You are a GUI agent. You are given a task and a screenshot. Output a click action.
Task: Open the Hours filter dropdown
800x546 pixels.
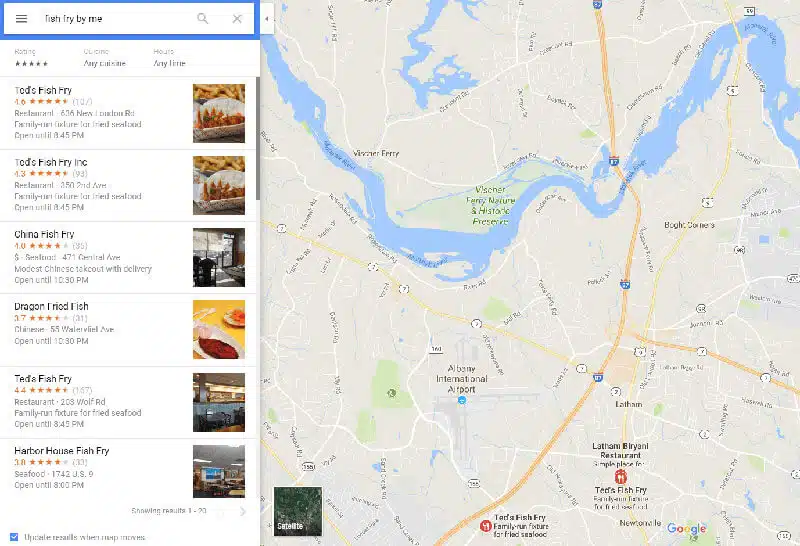tap(169, 58)
